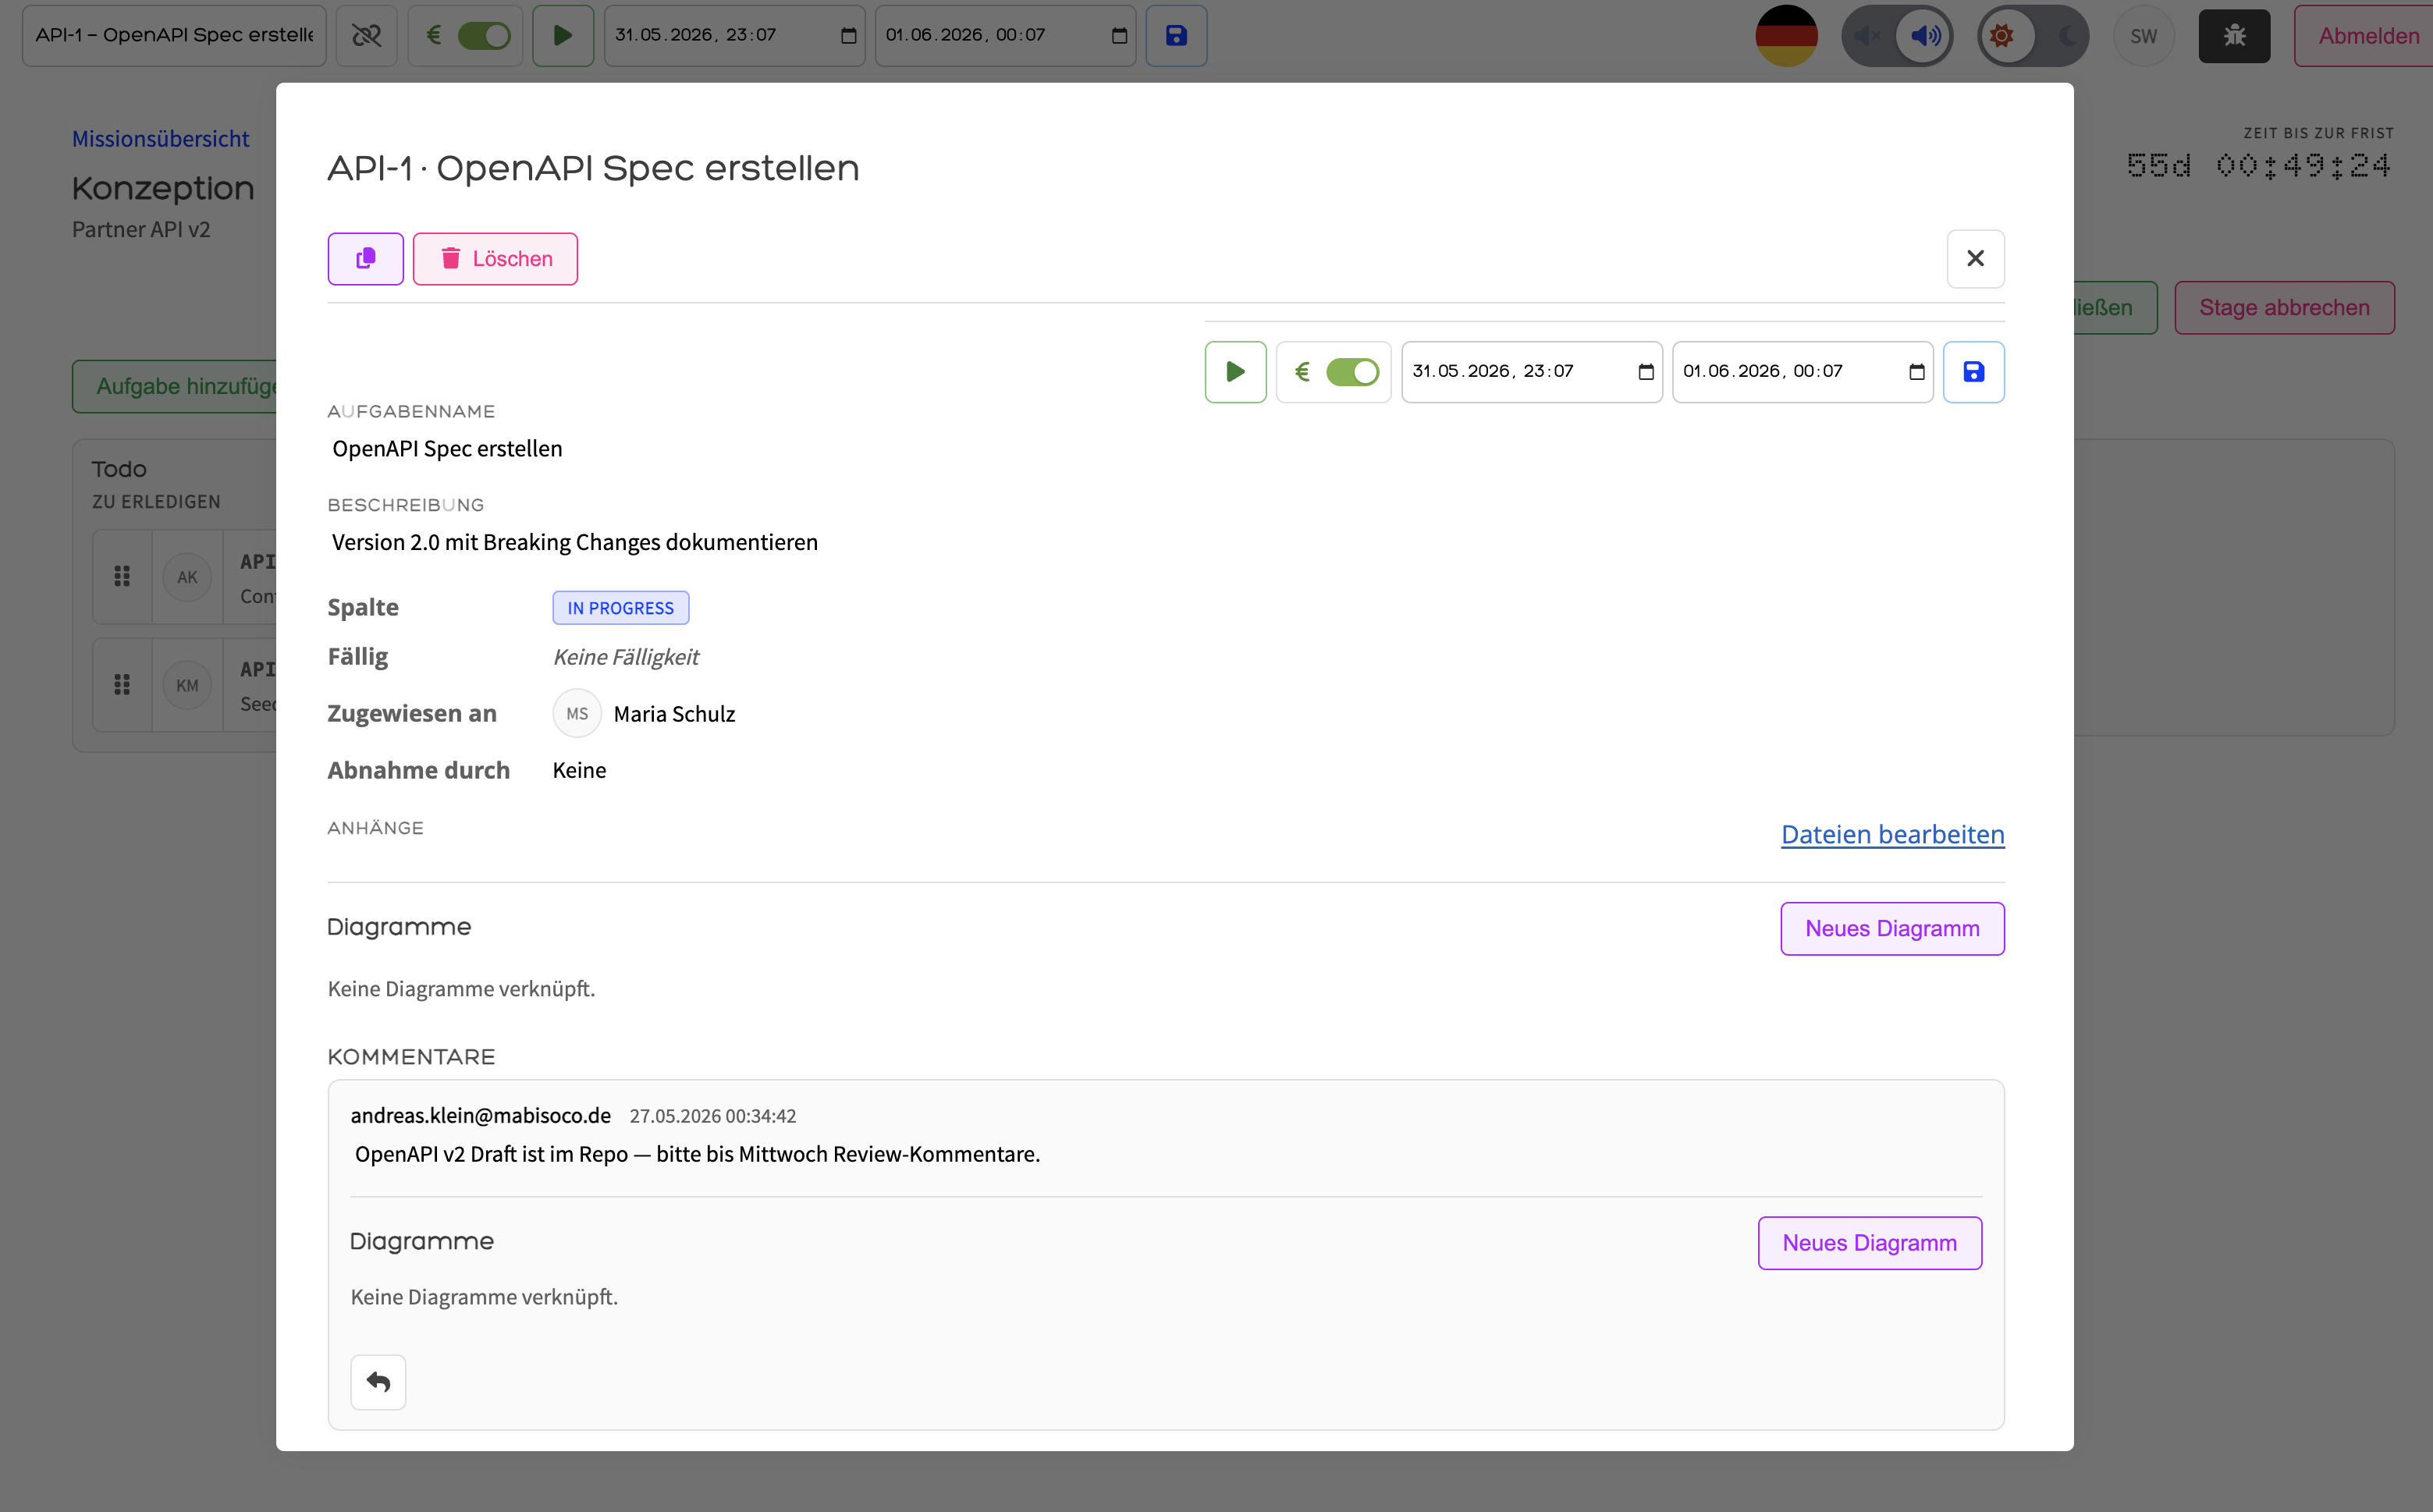The width and height of the screenshot is (2433, 1512).
Task: Open the Missionsübersicht link
Action: 161,139
